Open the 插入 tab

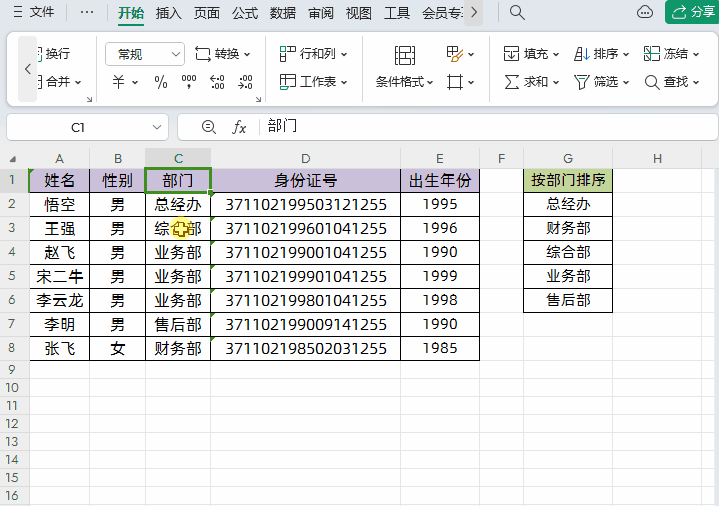pyautogui.click(x=169, y=13)
